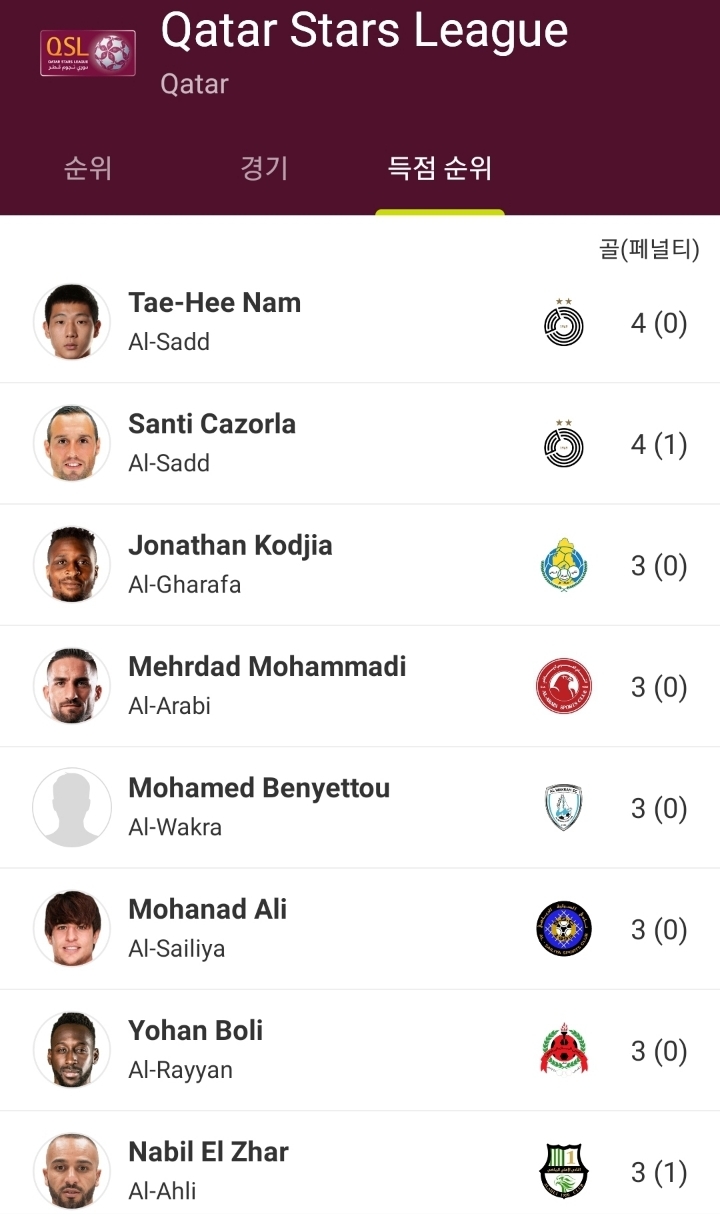Tap the Al-Sadd crest beside Tae-Hee Nam
The height and width of the screenshot is (1214, 720).
click(x=564, y=323)
